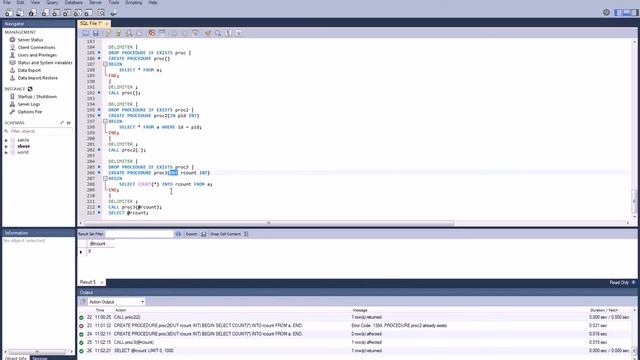
Task: Collapse the BEGIN block of proc3
Action: 105,178
